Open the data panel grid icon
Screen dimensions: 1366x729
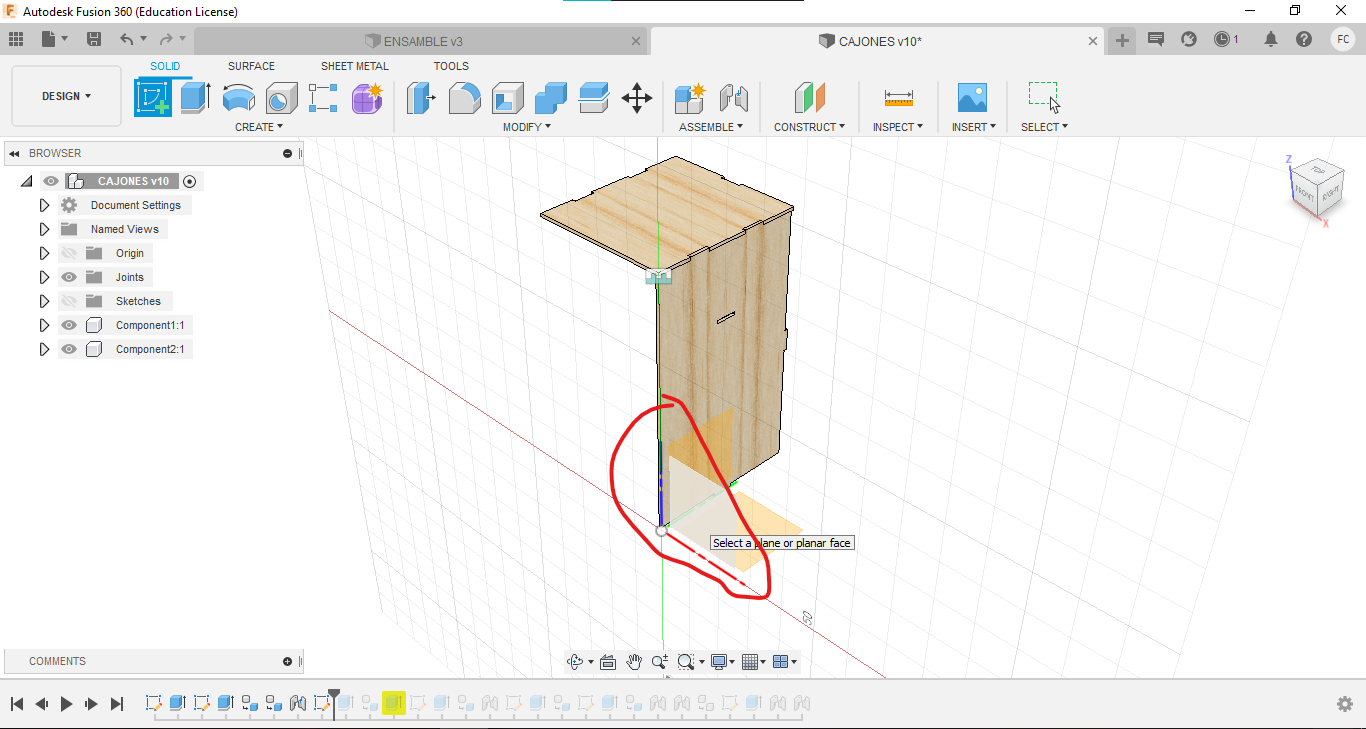pos(16,39)
